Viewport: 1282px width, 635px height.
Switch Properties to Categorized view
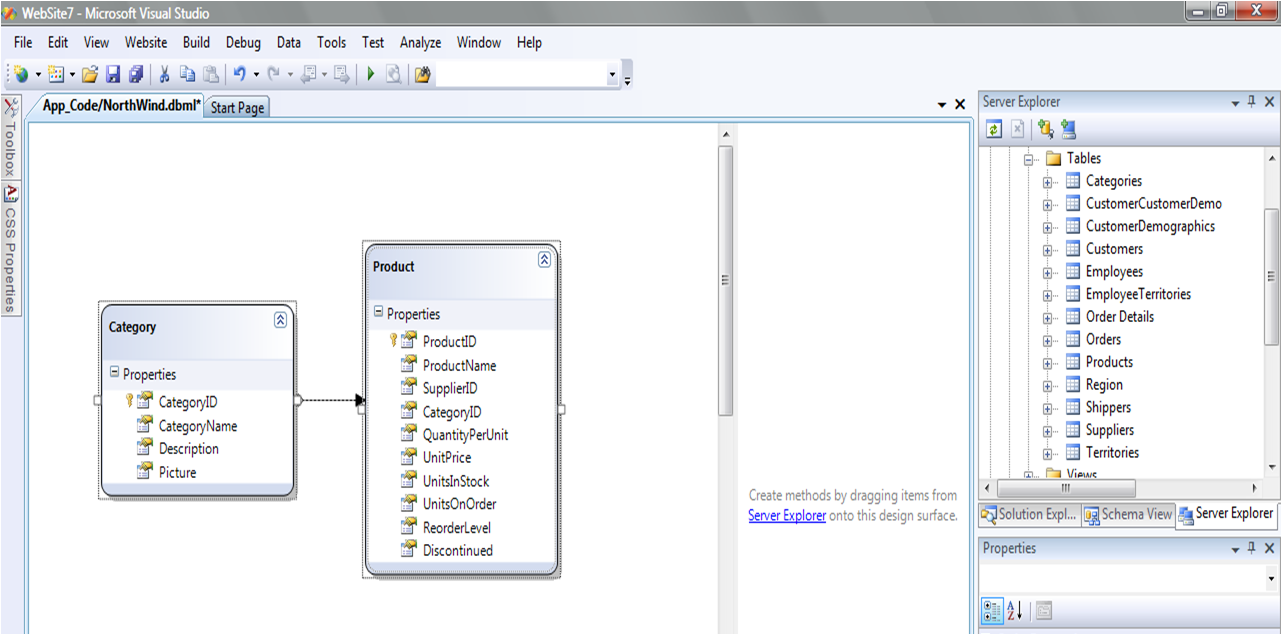point(993,610)
